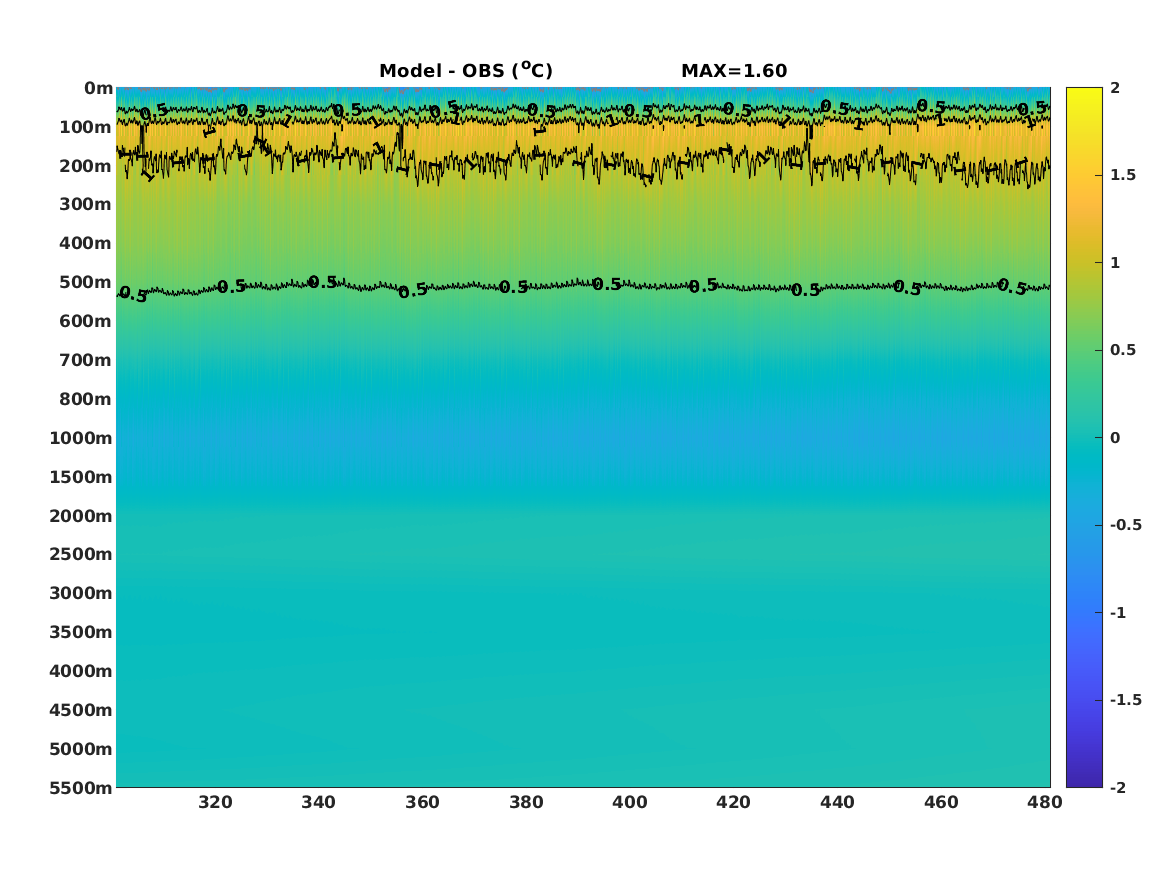The width and height of the screenshot is (1167, 875).
Task: Click the '320' x-axis tick label
Action: (x=215, y=802)
